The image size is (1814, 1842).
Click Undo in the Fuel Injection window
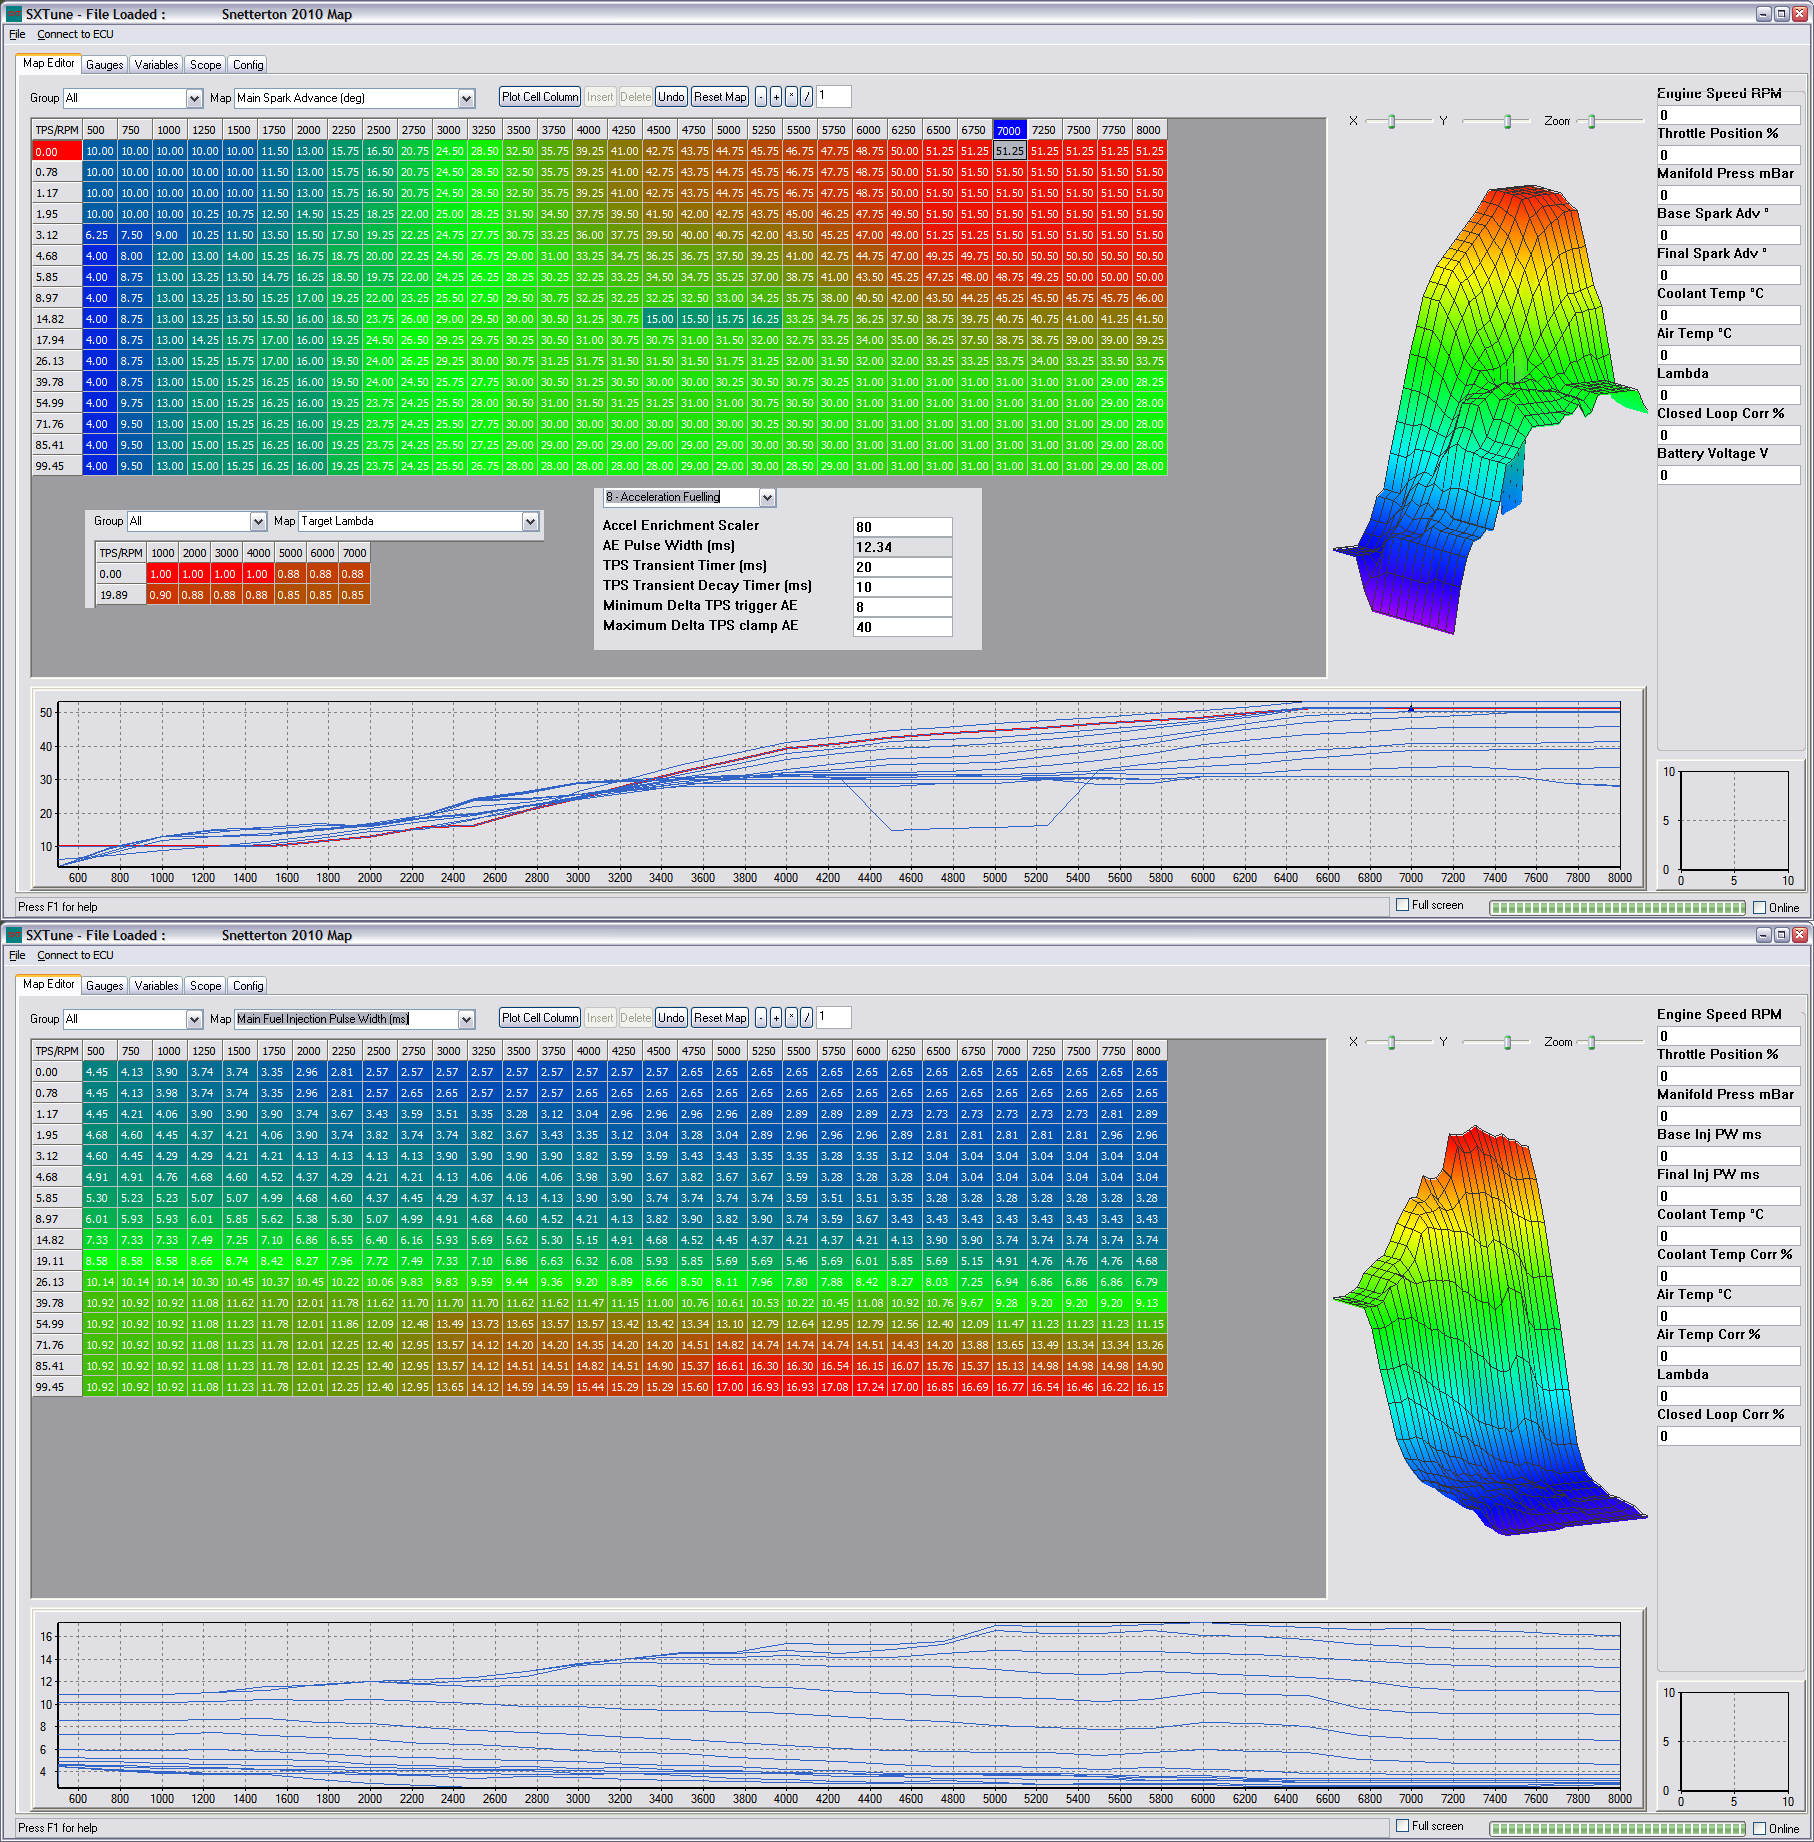coord(672,1018)
